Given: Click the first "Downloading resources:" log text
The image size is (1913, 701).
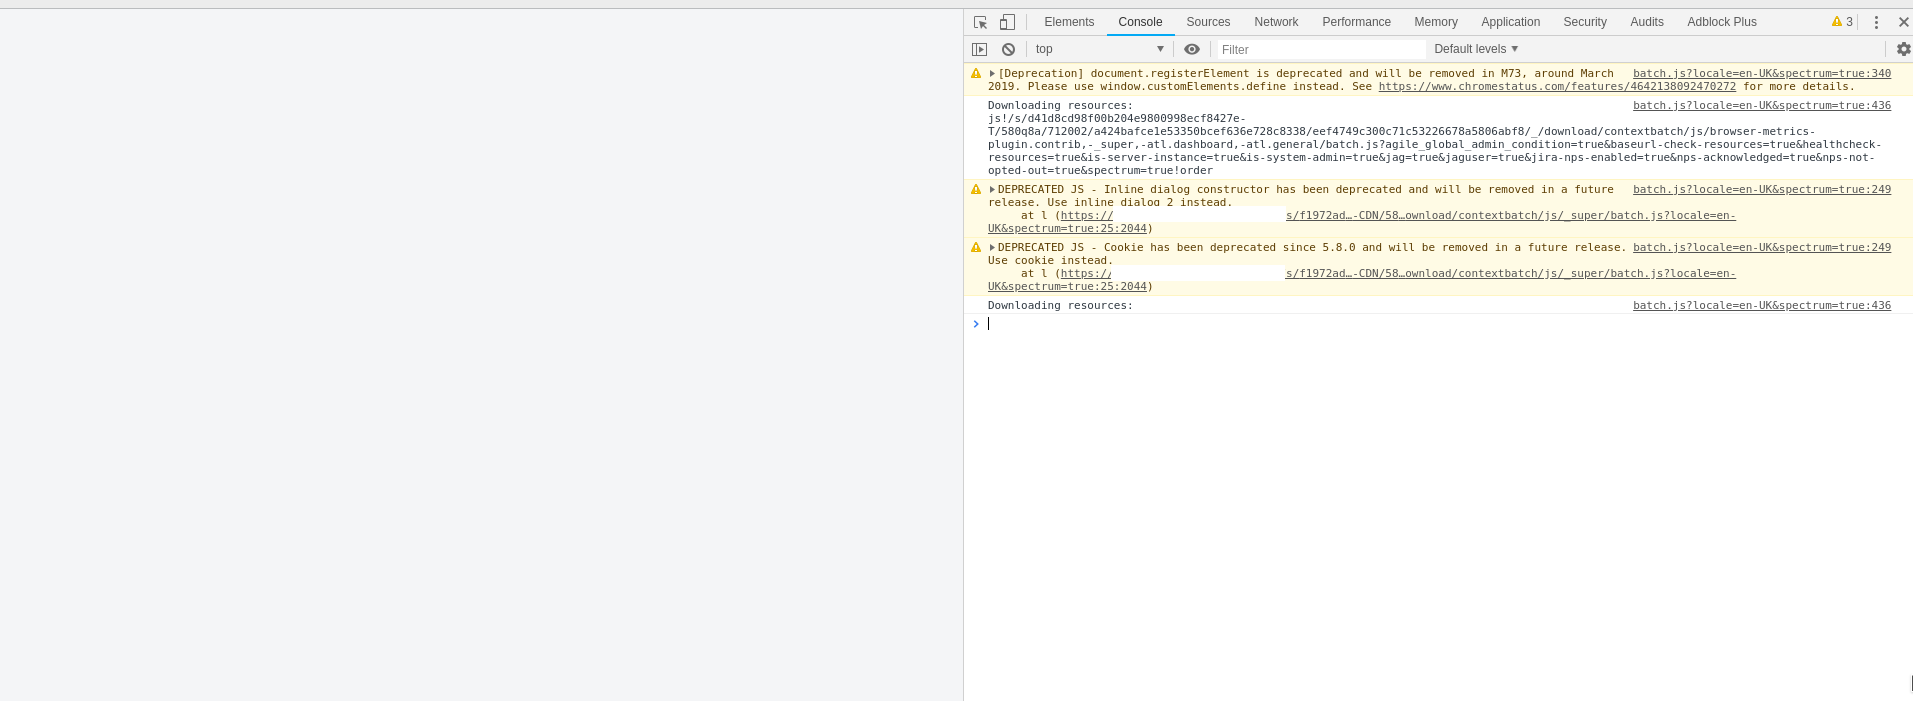Looking at the screenshot, I should [x=1060, y=106].
